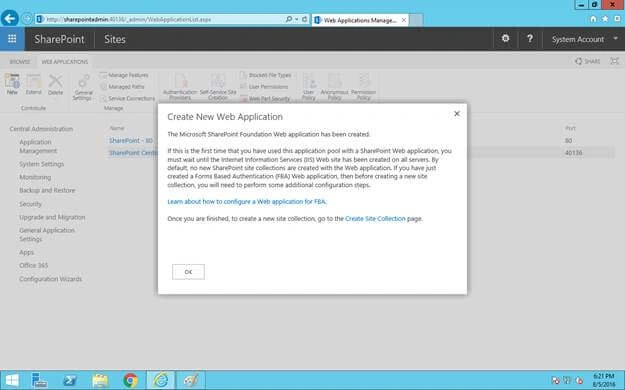Click the Sites link in the header
The width and height of the screenshot is (625, 390).
(115, 39)
